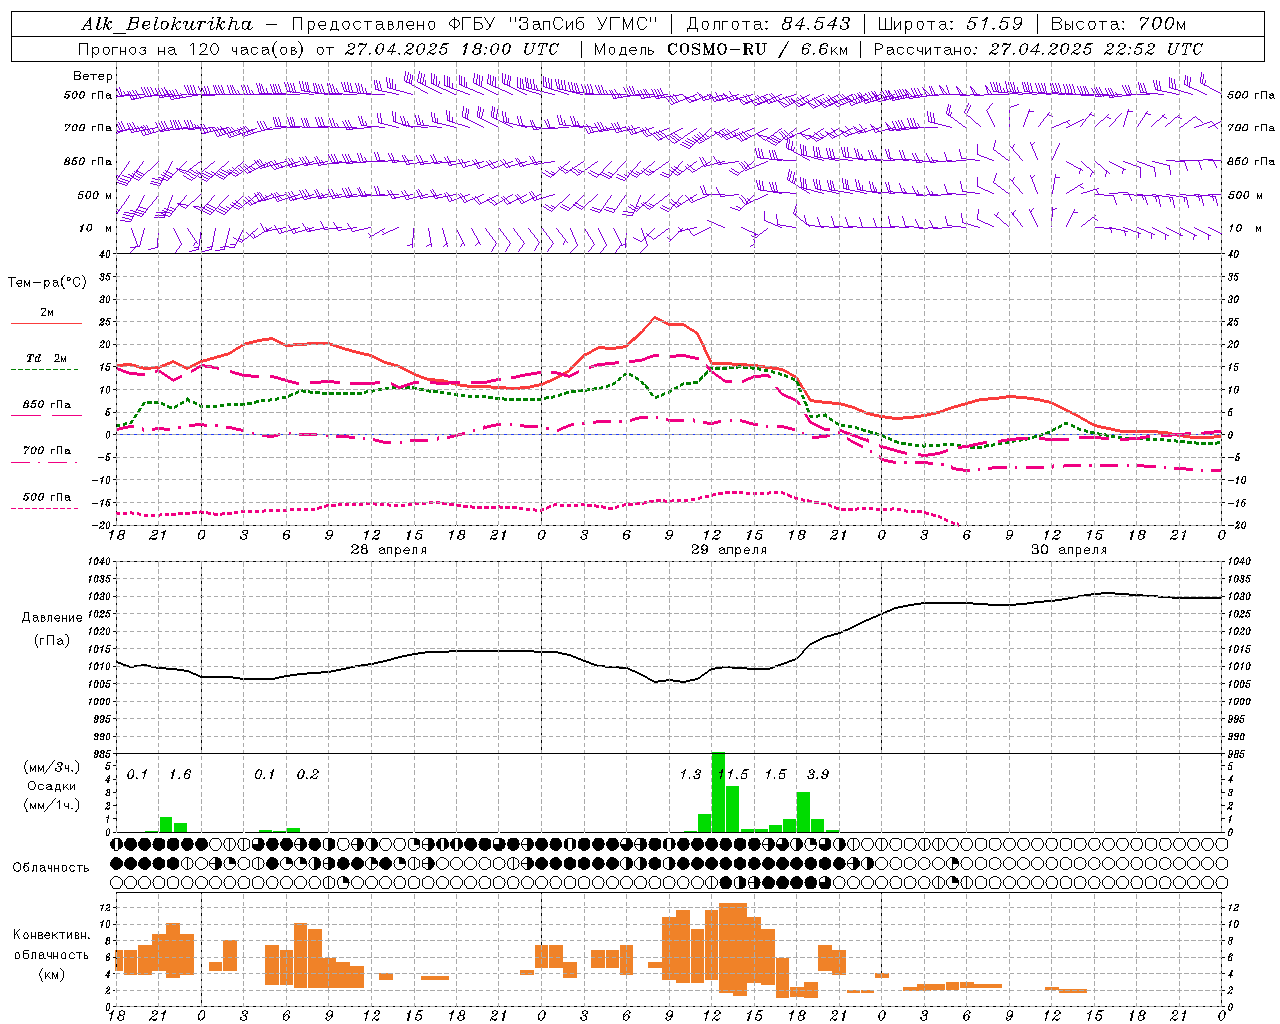Screen dimensions: 1280x1024
Task: Click the '11.5' three-hour precipitation value
Action: (x=733, y=775)
